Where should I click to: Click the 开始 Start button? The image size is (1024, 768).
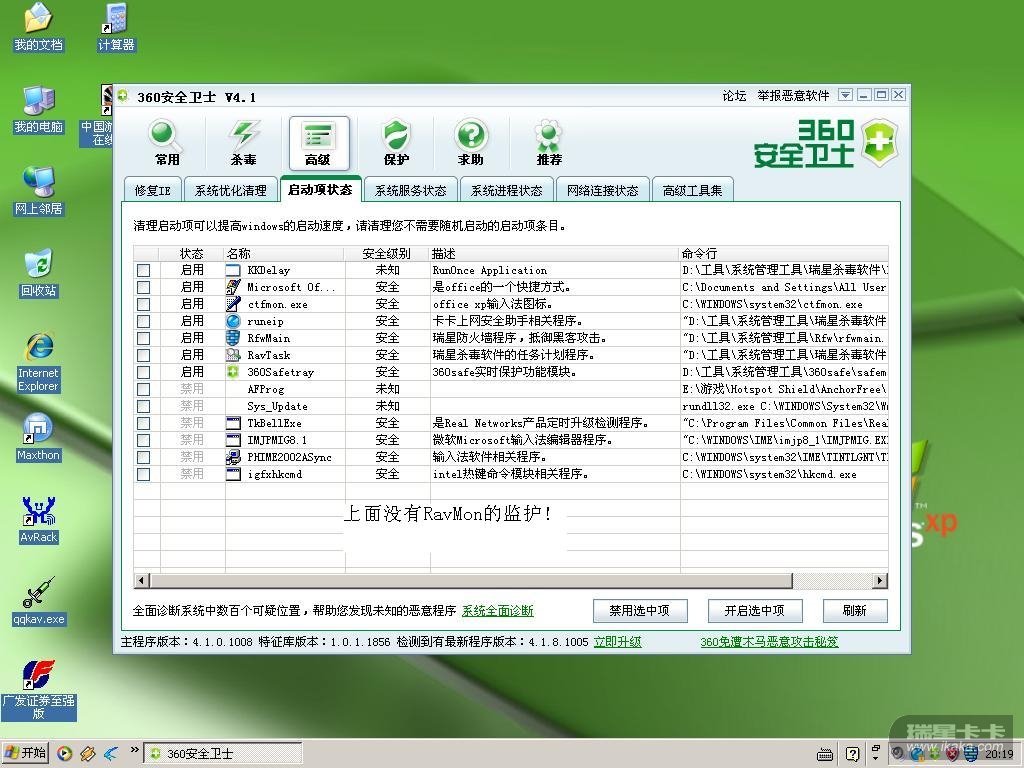click(25, 753)
